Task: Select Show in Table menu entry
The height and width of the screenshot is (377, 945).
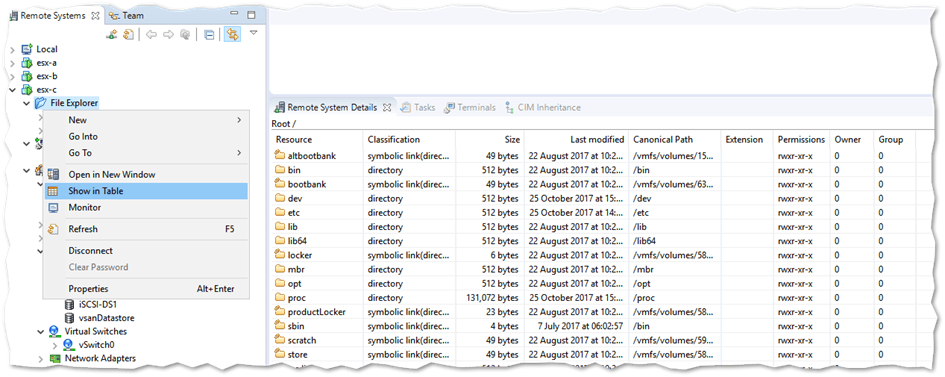Action: pyautogui.click(x=145, y=191)
